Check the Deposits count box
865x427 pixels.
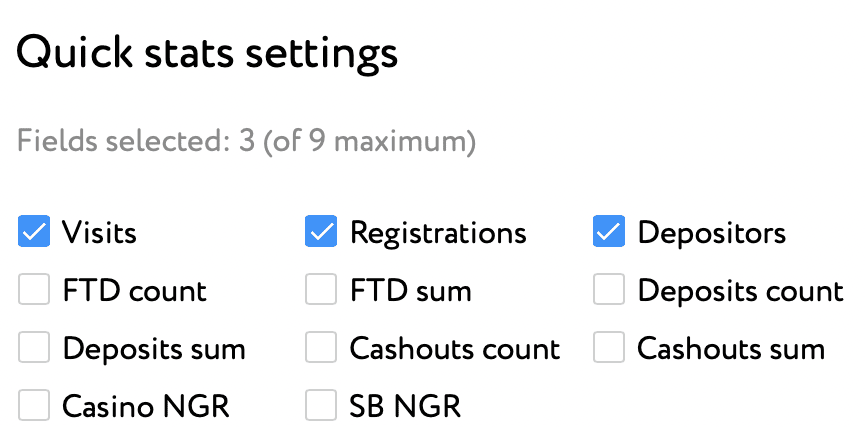609,290
